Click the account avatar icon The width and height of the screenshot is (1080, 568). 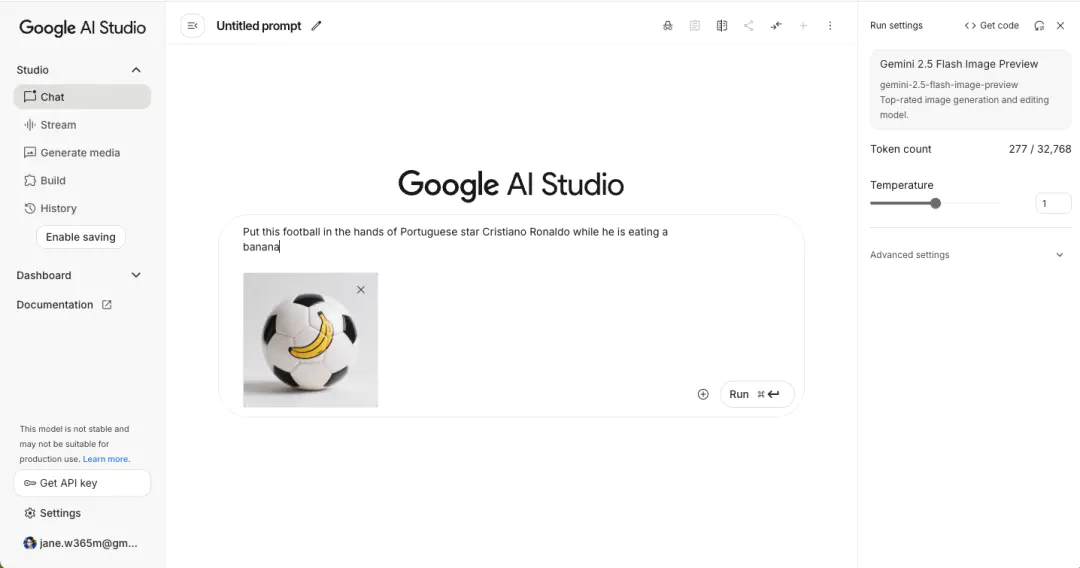(x=30, y=543)
